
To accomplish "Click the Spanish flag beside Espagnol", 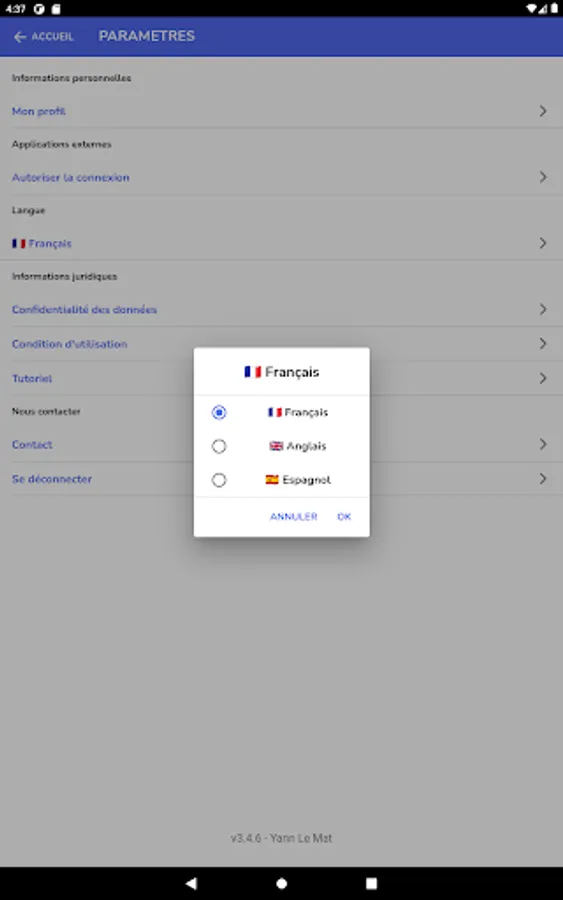I will tap(272, 479).
